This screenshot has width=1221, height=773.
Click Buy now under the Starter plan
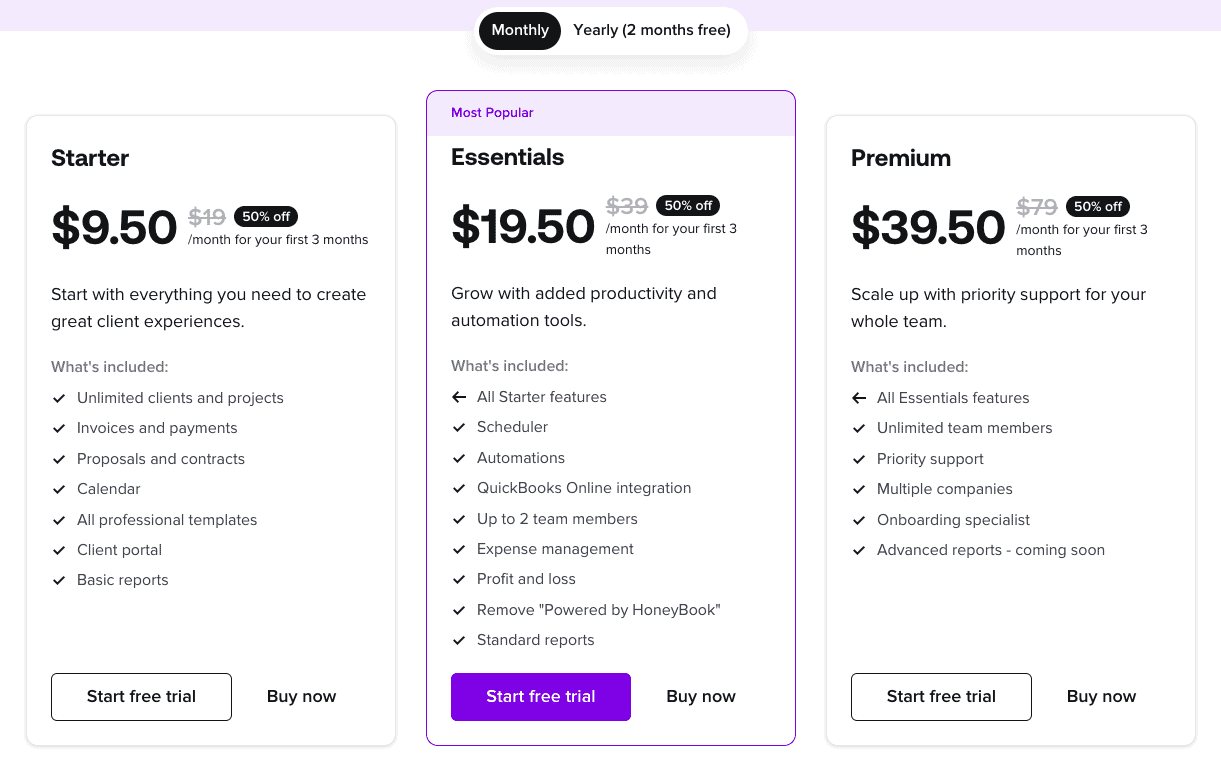coord(301,696)
